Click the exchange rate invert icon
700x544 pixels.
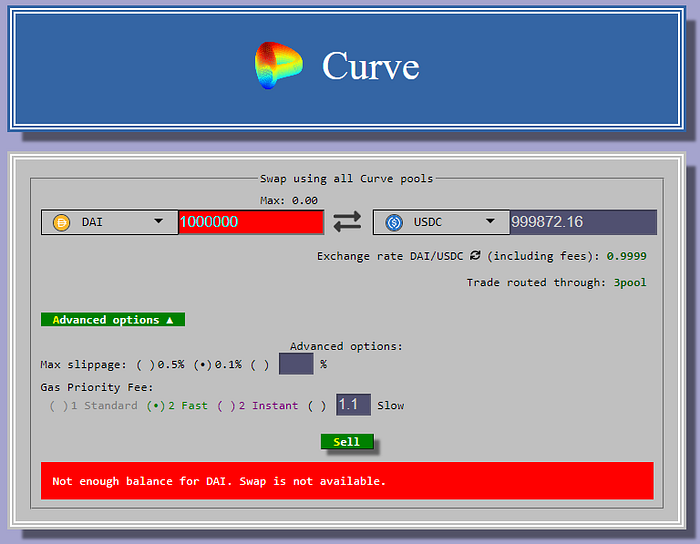tap(475, 256)
